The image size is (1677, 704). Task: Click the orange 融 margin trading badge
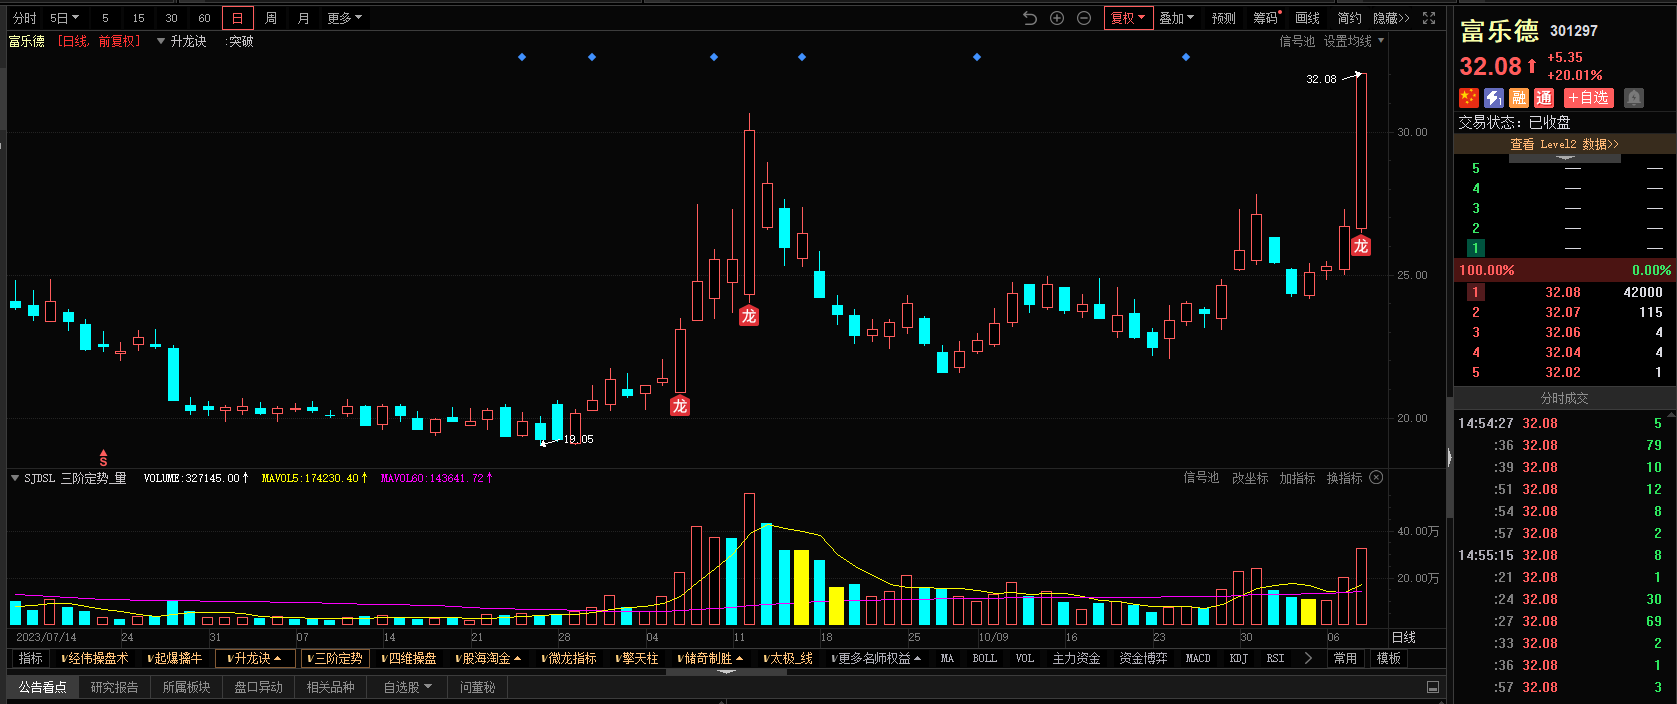(x=1519, y=97)
